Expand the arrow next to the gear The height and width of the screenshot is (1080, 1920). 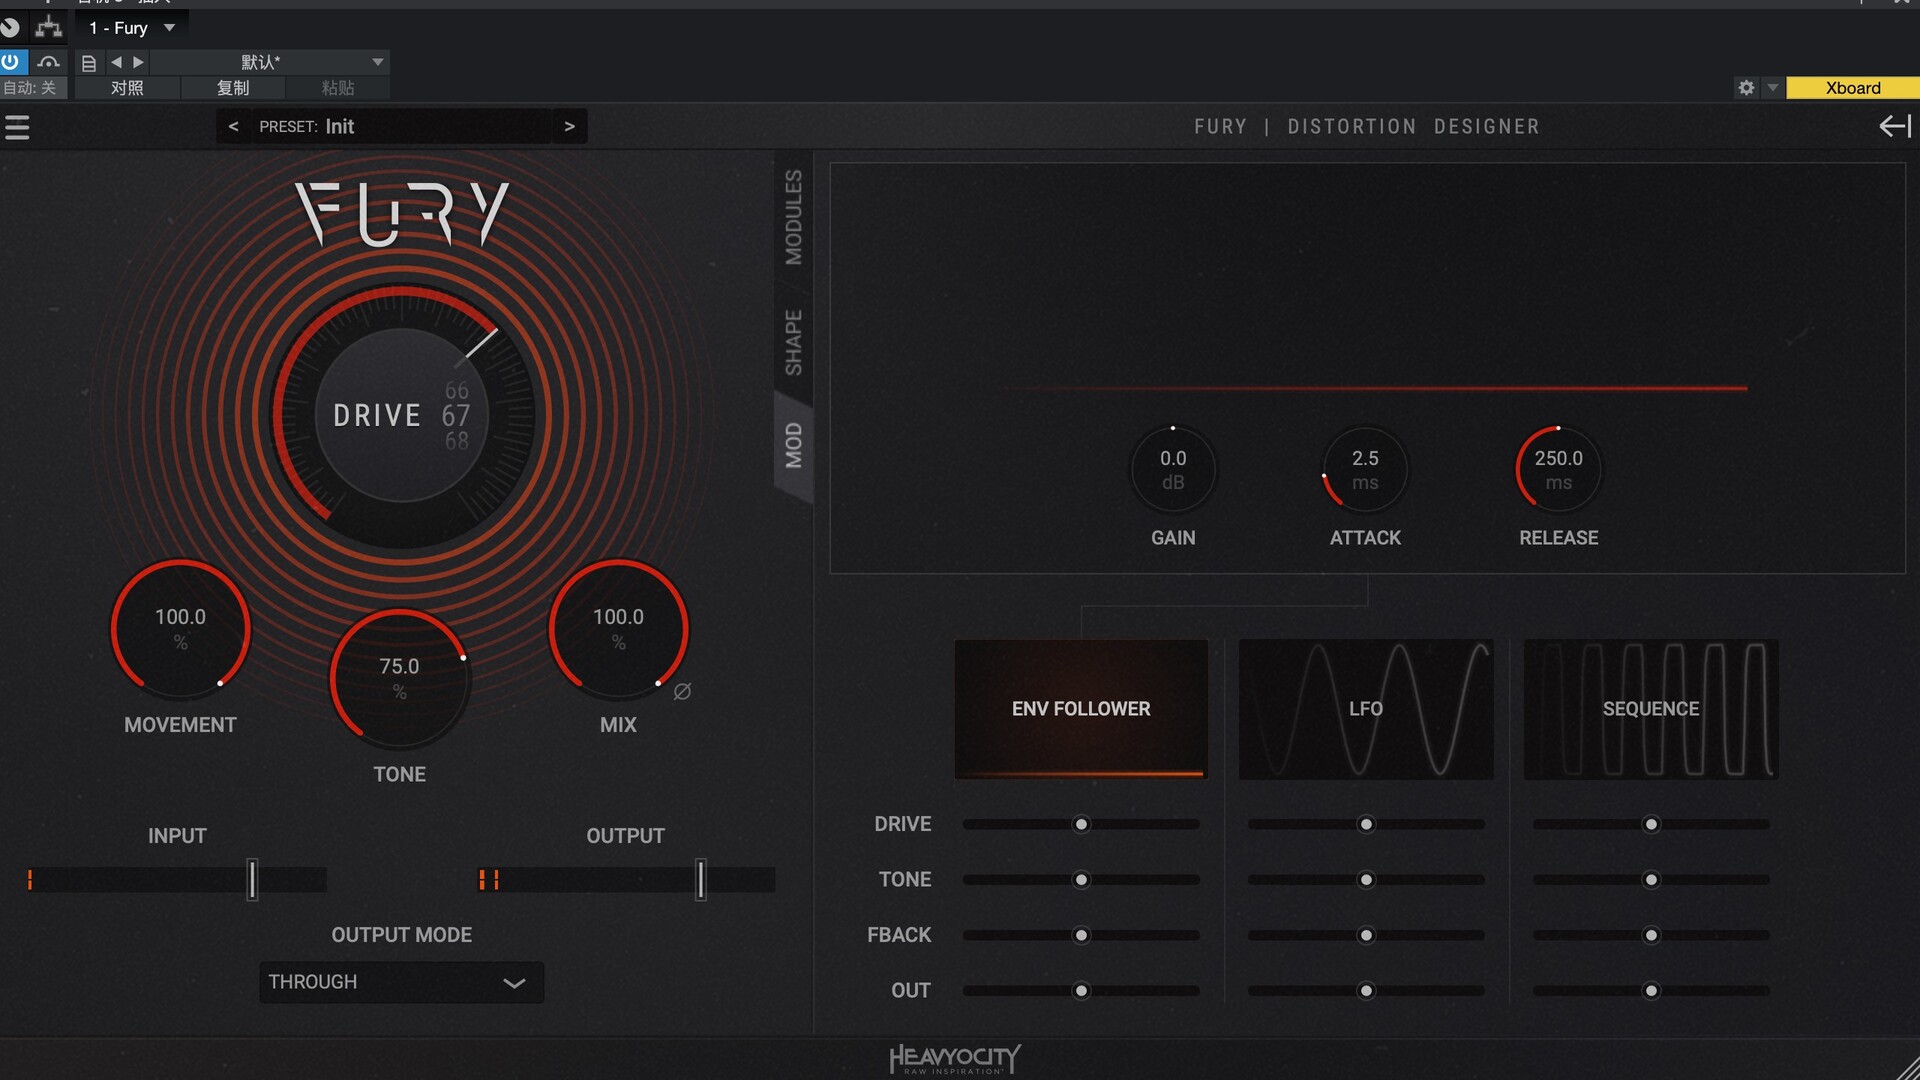coord(1772,88)
